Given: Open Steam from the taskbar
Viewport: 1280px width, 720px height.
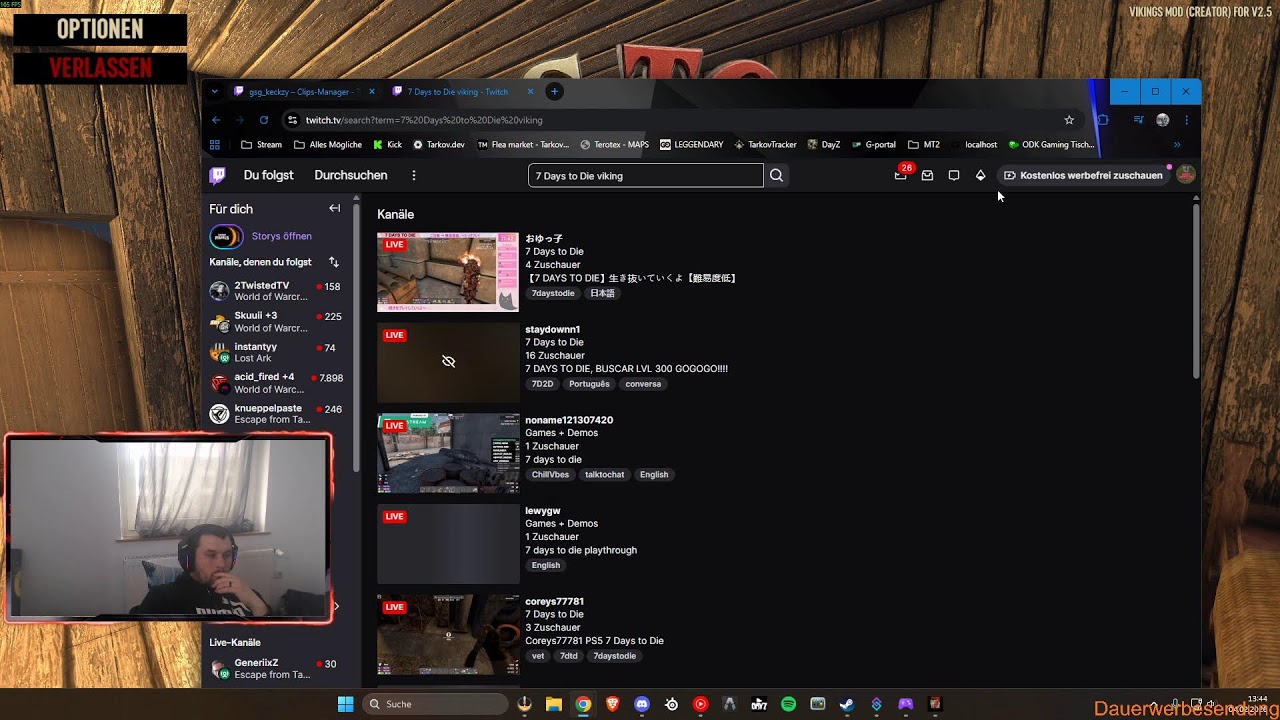Looking at the screenshot, I should (x=847, y=704).
